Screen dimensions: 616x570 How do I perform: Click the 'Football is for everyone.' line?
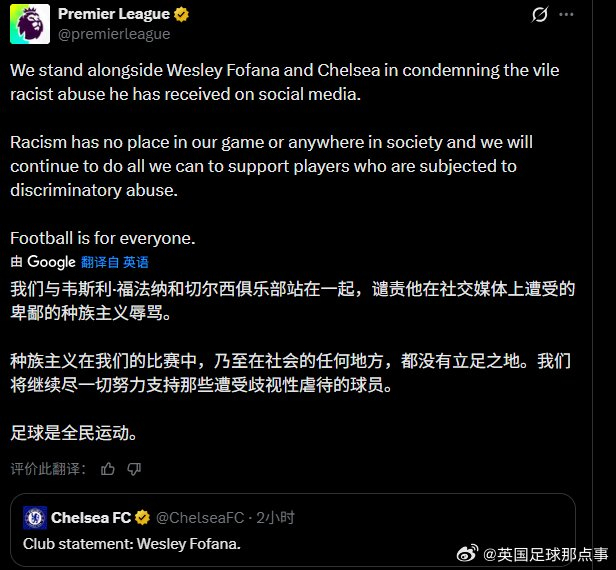pos(102,238)
